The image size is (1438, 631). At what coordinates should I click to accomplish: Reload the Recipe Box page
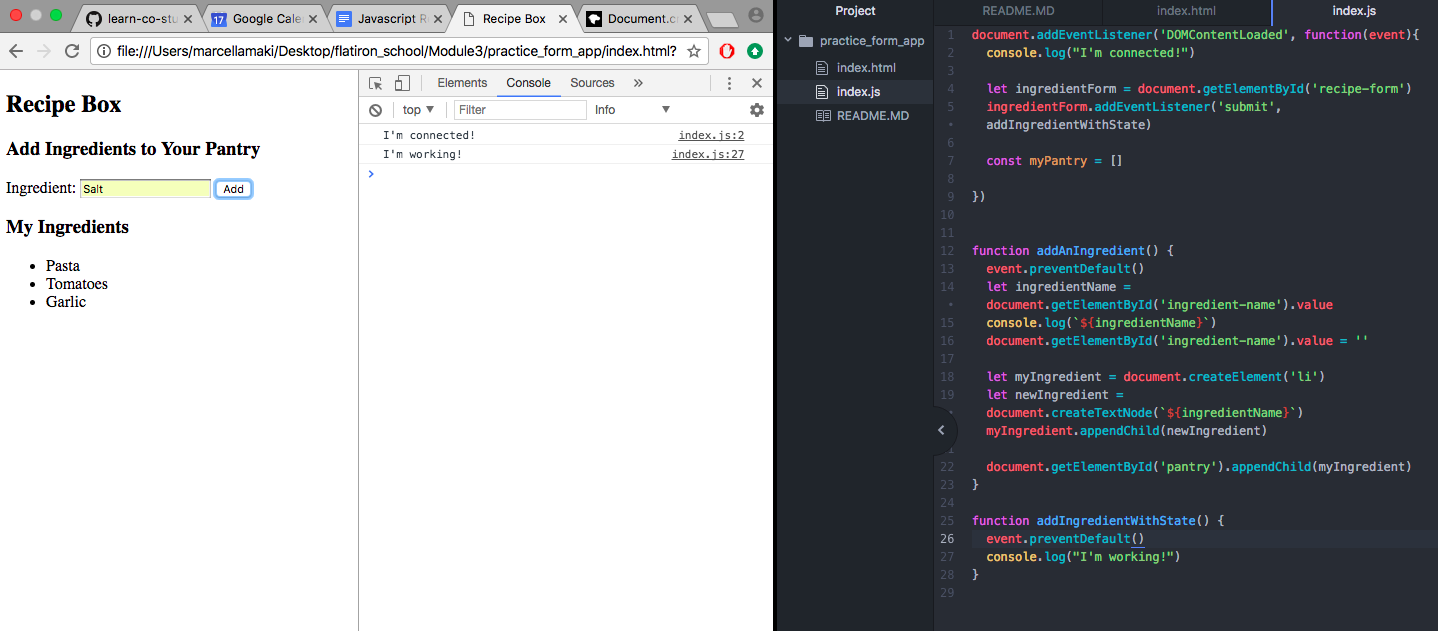pyautogui.click(x=72, y=51)
